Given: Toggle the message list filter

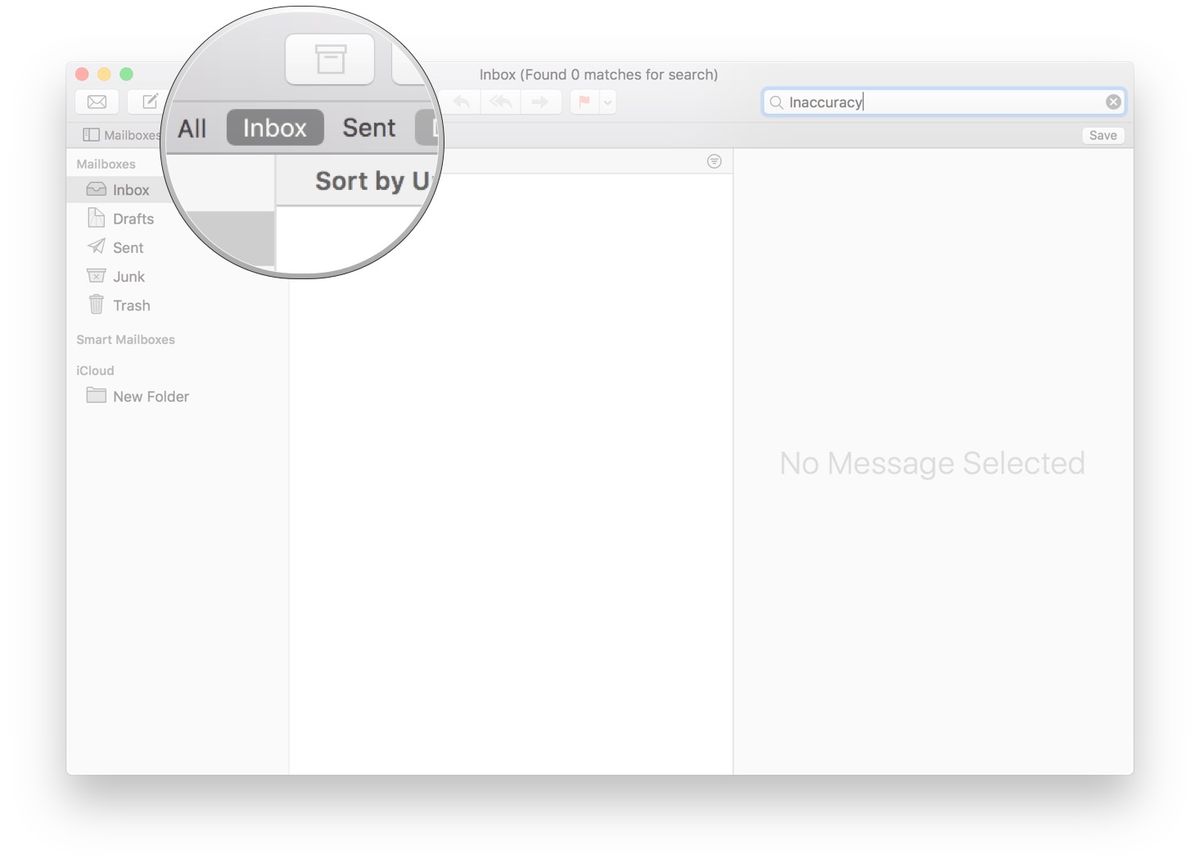Looking at the screenshot, I should pos(714,161).
